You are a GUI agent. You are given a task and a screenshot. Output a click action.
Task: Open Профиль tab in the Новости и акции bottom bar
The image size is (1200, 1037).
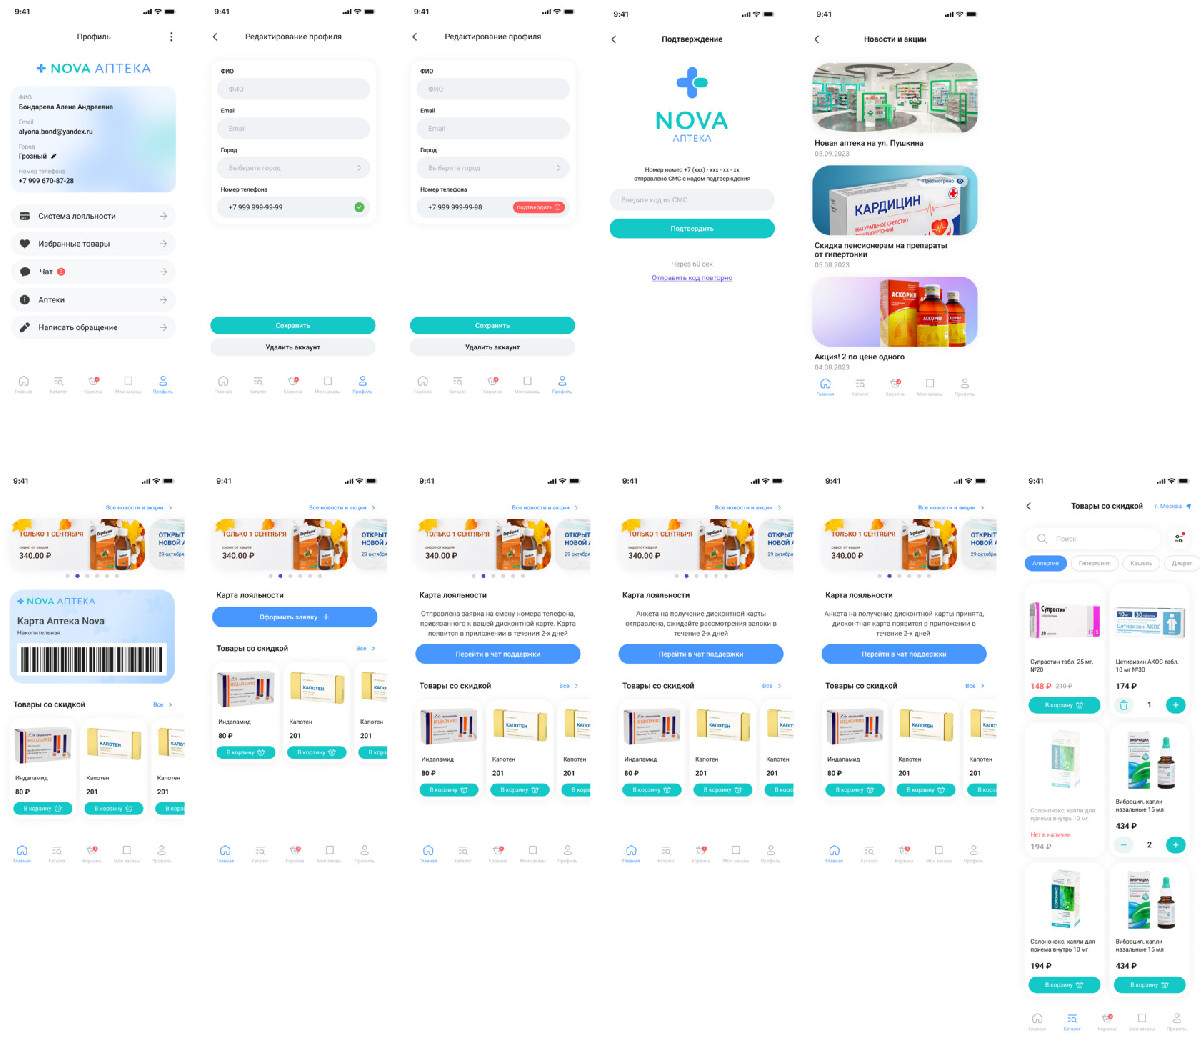tap(965, 387)
